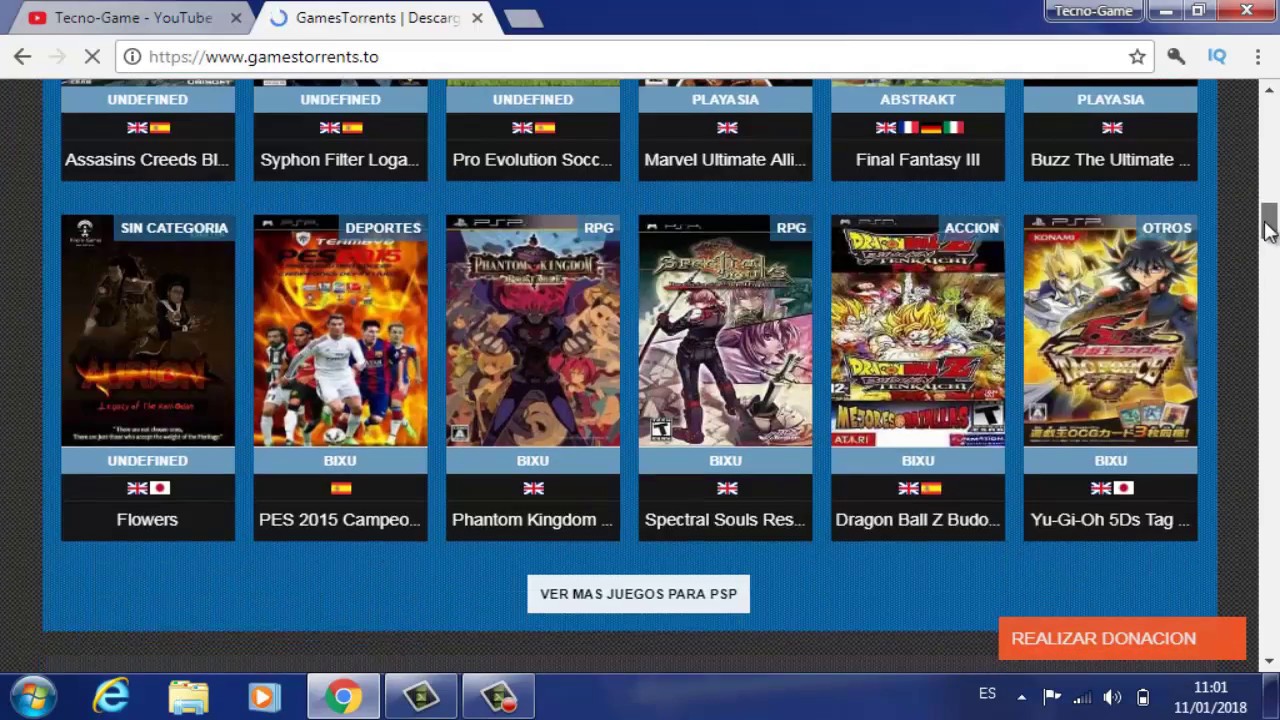The width and height of the screenshot is (1280, 720).
Task: Click SIN CATEGORIA label on Flowers
Action: (174, 228)
